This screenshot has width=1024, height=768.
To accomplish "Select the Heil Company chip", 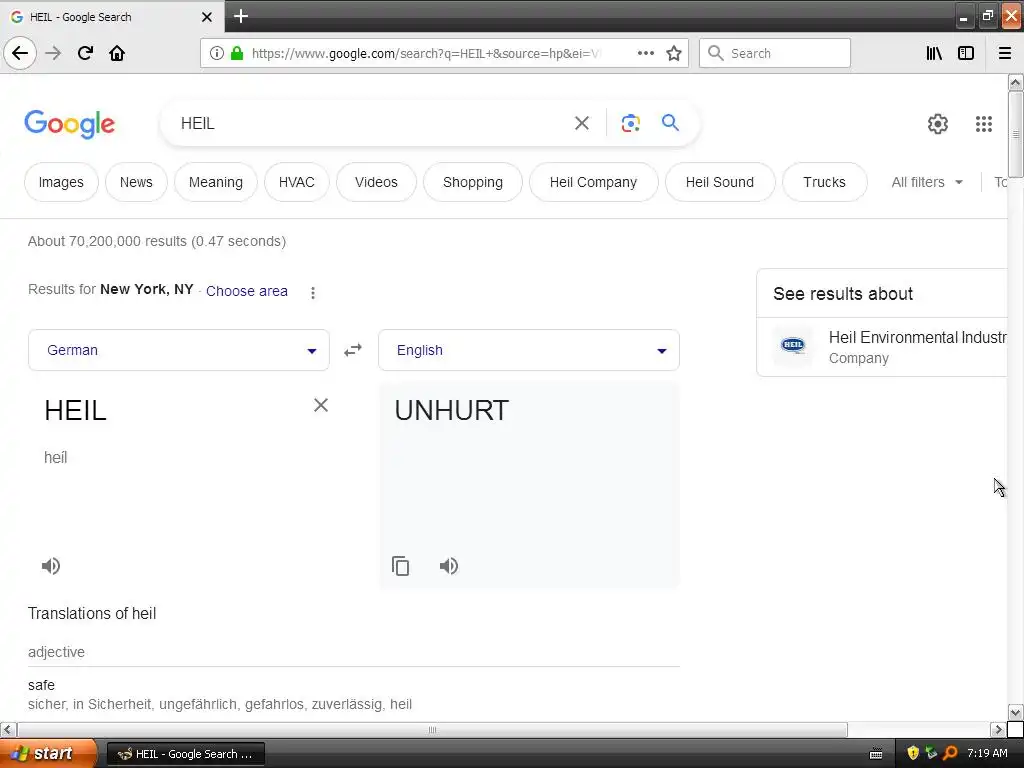I will [x=593, y=182].
